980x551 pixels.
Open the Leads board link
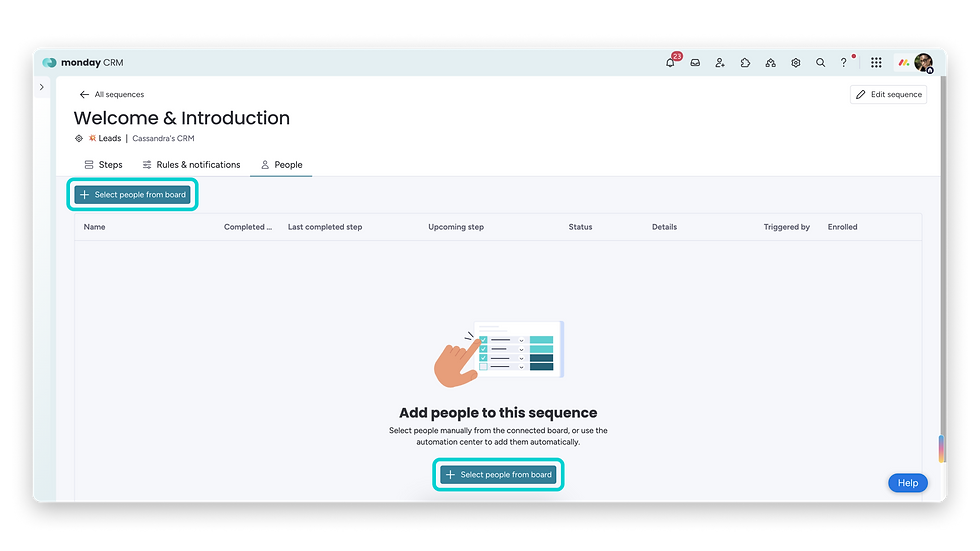click(104, 138)
